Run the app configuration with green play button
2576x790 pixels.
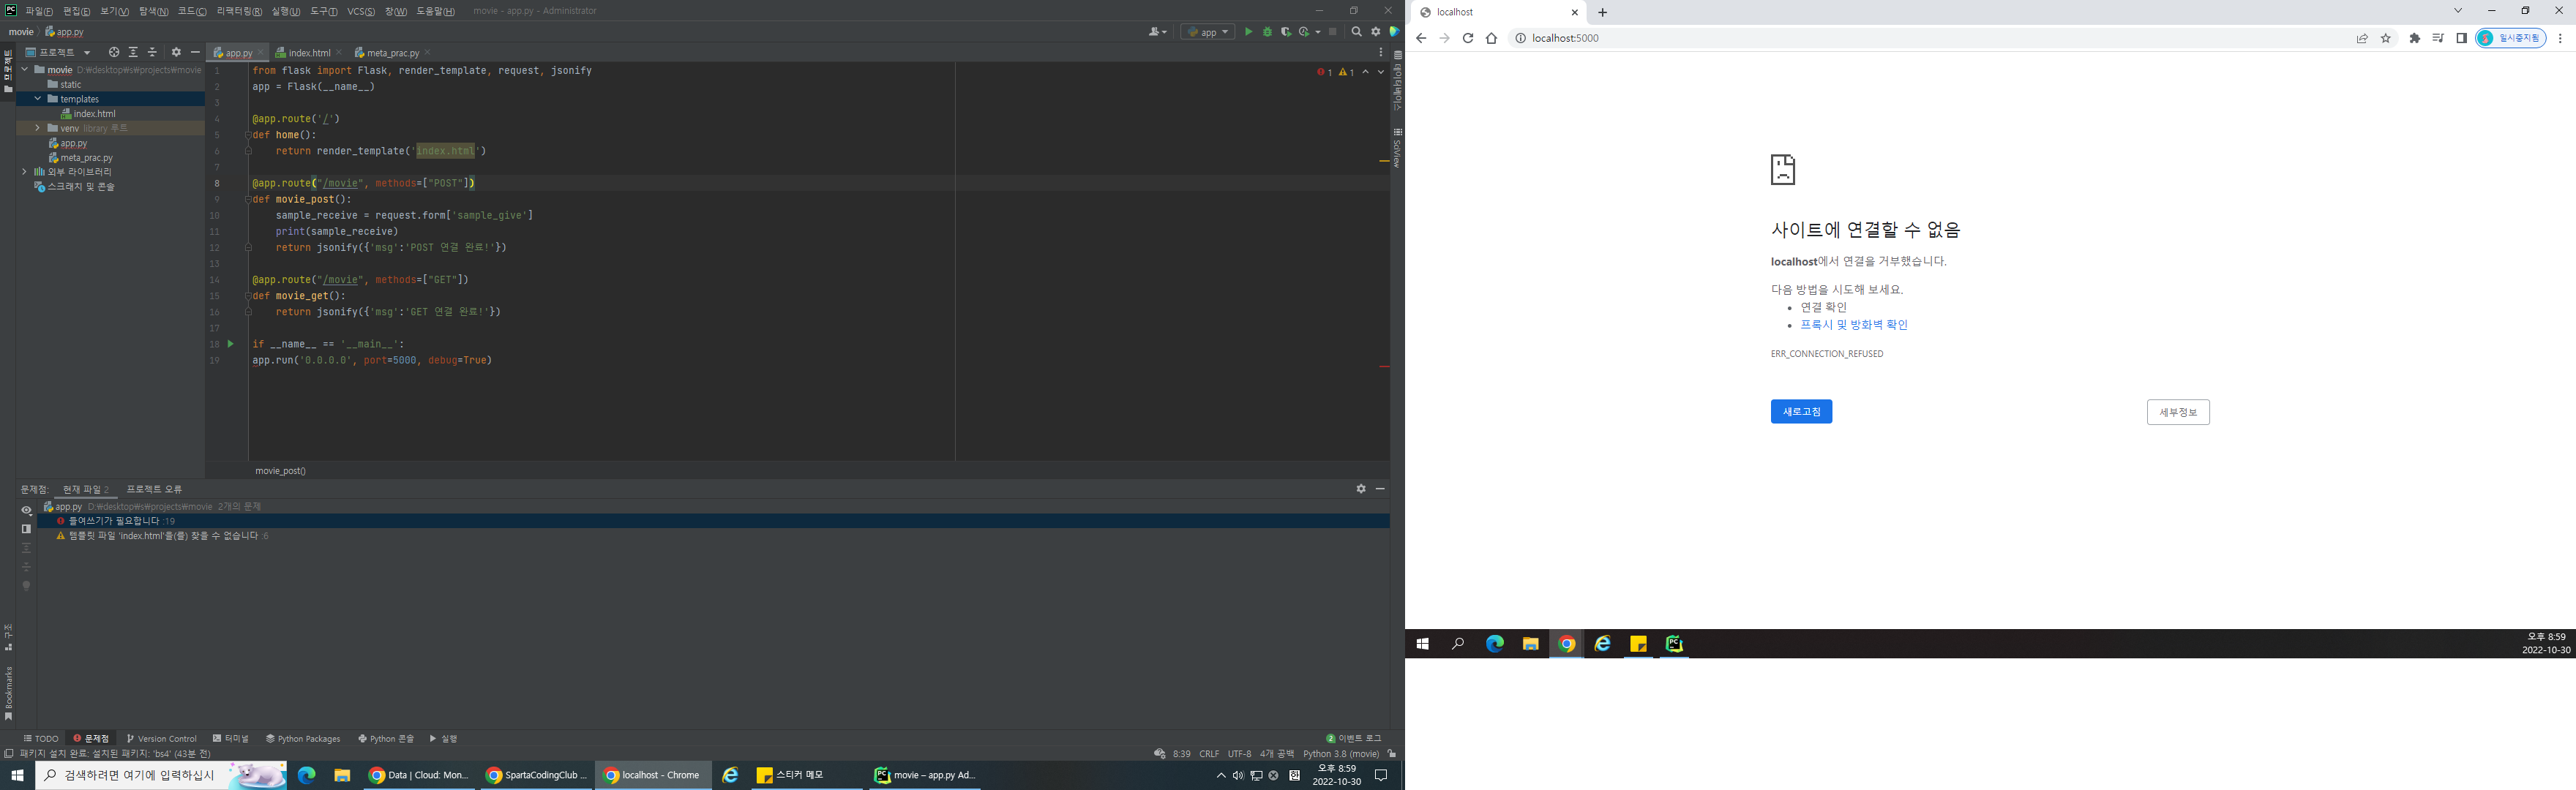(x=1248, y=32)
